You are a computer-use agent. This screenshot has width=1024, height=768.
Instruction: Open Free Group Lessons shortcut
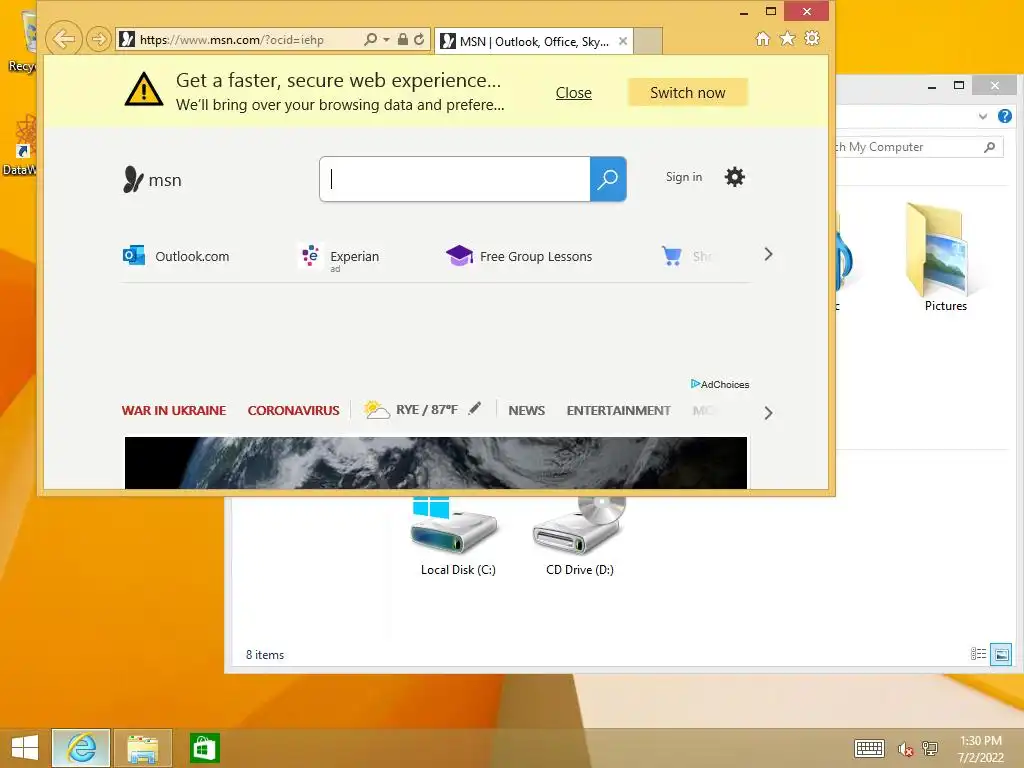[x=519, y=256]
